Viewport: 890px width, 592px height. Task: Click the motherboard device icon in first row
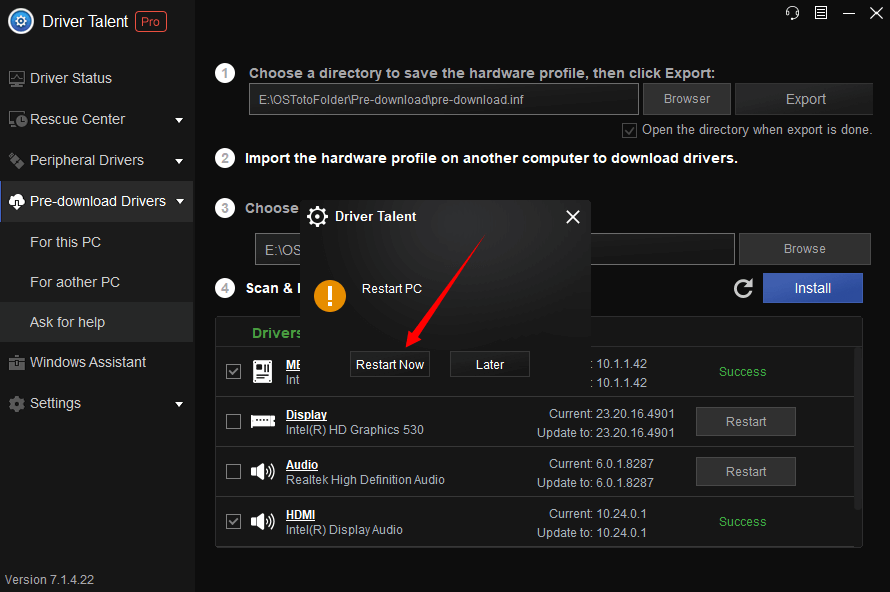[x=262, y=372]
